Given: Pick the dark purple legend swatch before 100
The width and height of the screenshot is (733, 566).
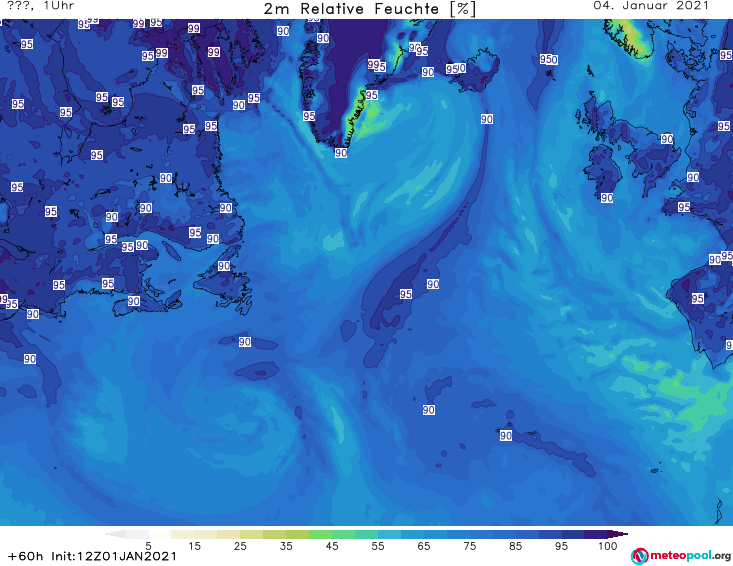Looking at the screenshot, I should 596,534.
